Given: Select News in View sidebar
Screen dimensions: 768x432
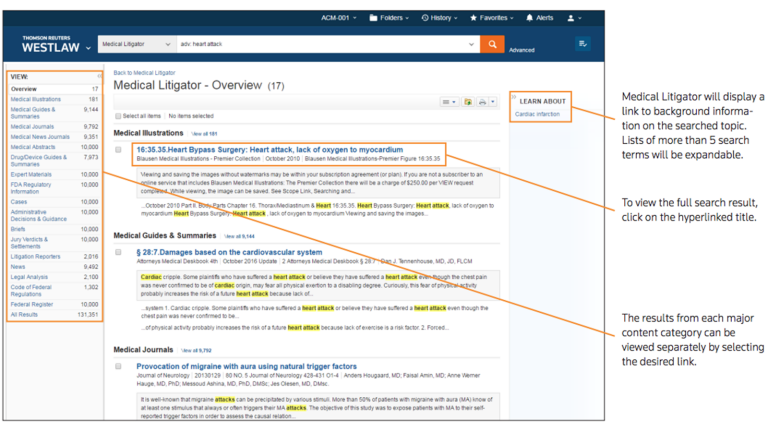Looking at the screenshot, I should (18, 267).
